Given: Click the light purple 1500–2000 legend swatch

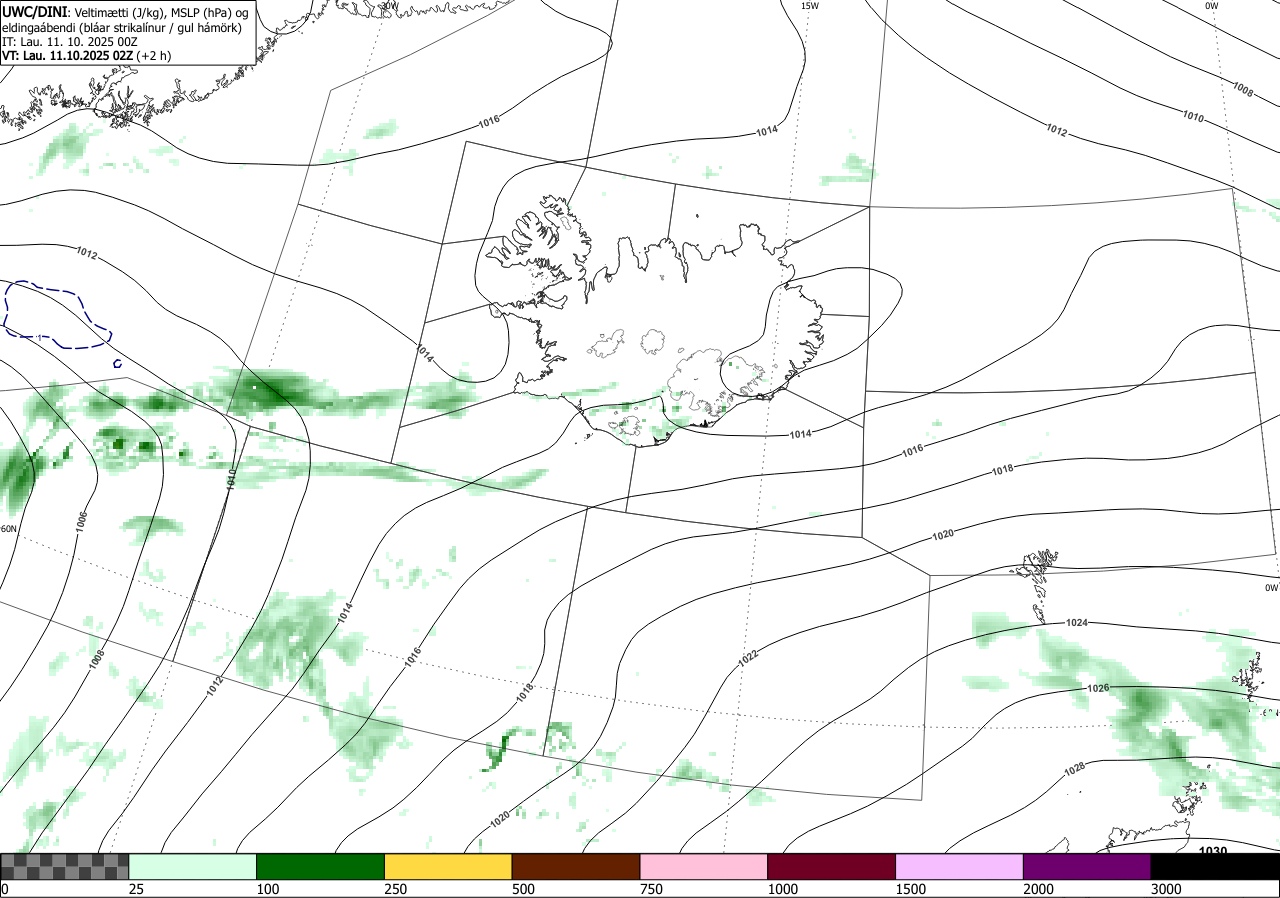Looking at the screenshot, I should pyautogui.click(x=960, y=866).
